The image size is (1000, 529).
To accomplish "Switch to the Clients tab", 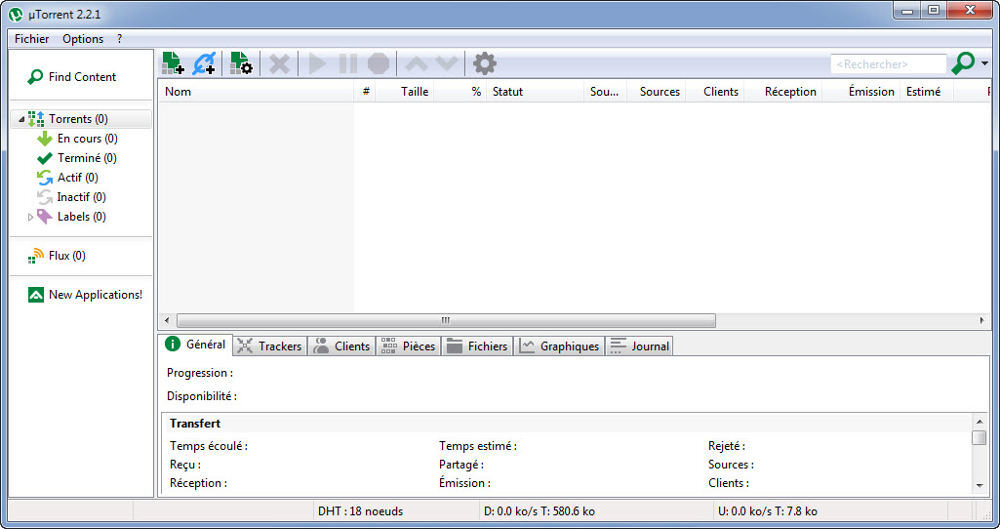I will [342, 346].
